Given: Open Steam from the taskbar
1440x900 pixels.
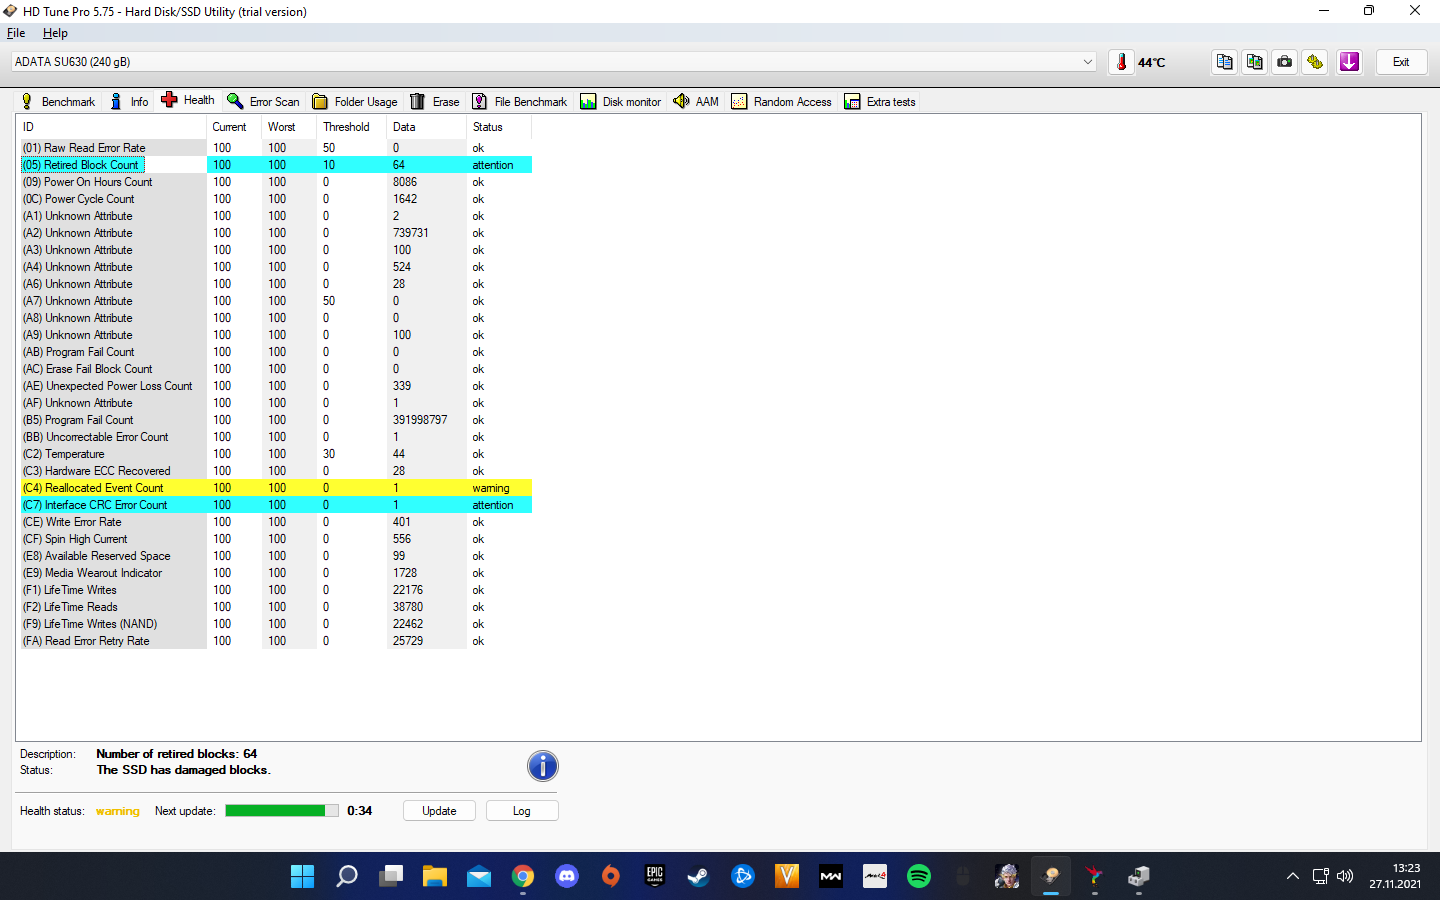Looking at the screenshot, I should [698, 877].
